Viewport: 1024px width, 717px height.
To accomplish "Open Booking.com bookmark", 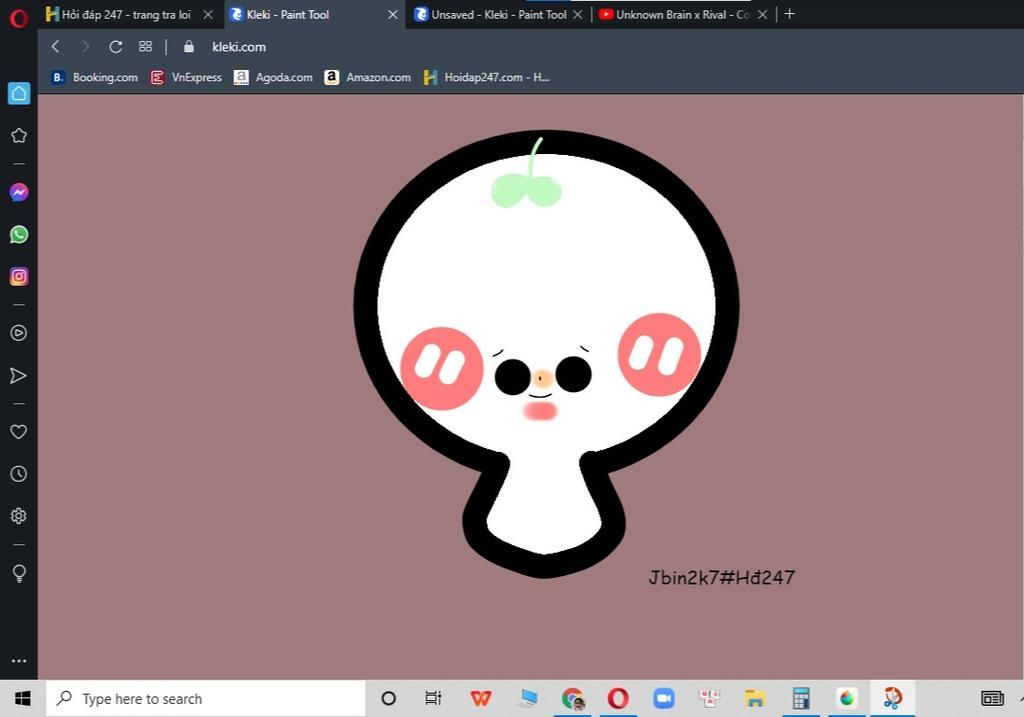I will (95, 77).
